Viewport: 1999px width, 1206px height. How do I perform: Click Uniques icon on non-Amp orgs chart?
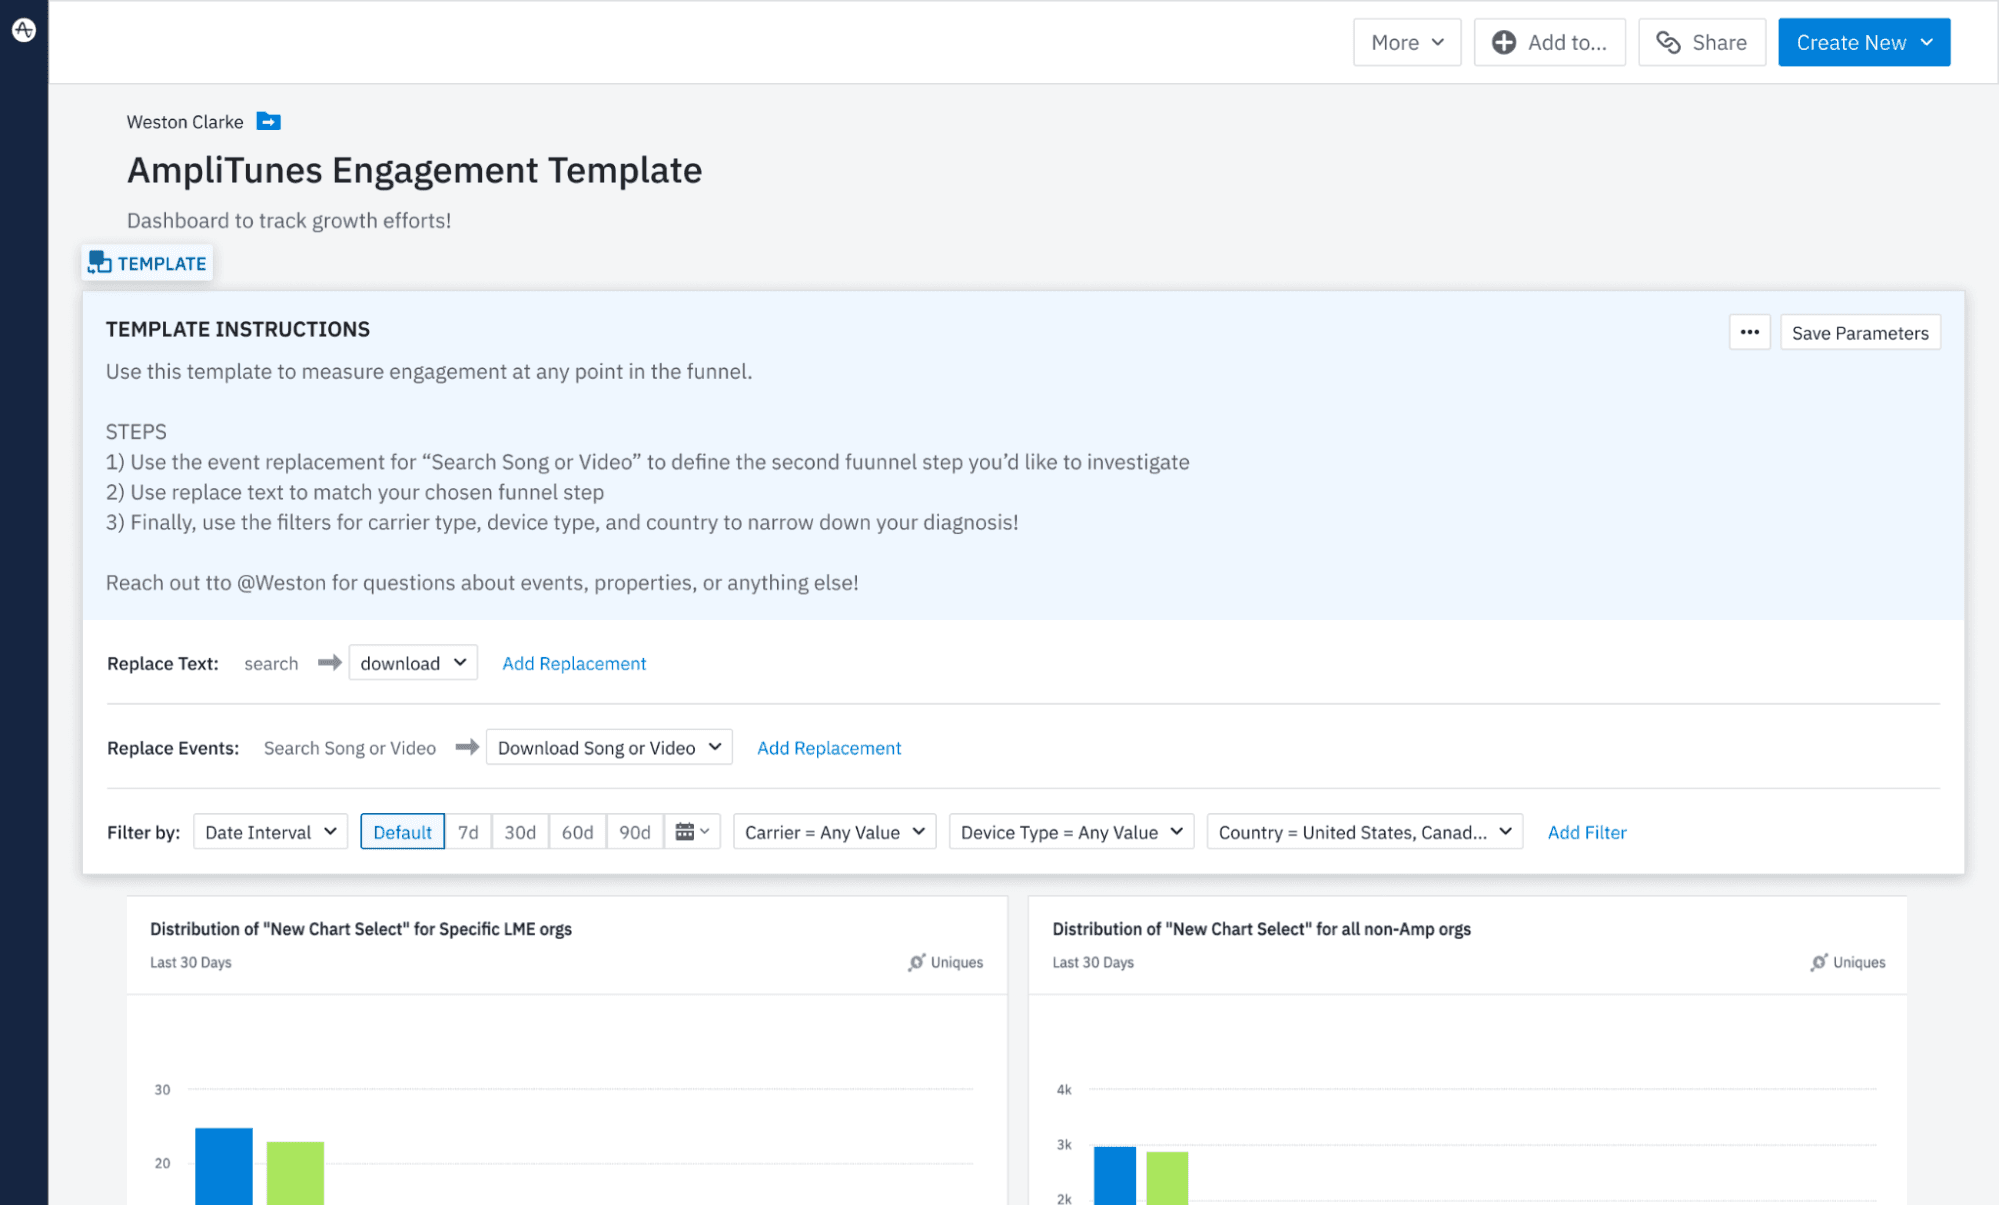pos(1818,962)
